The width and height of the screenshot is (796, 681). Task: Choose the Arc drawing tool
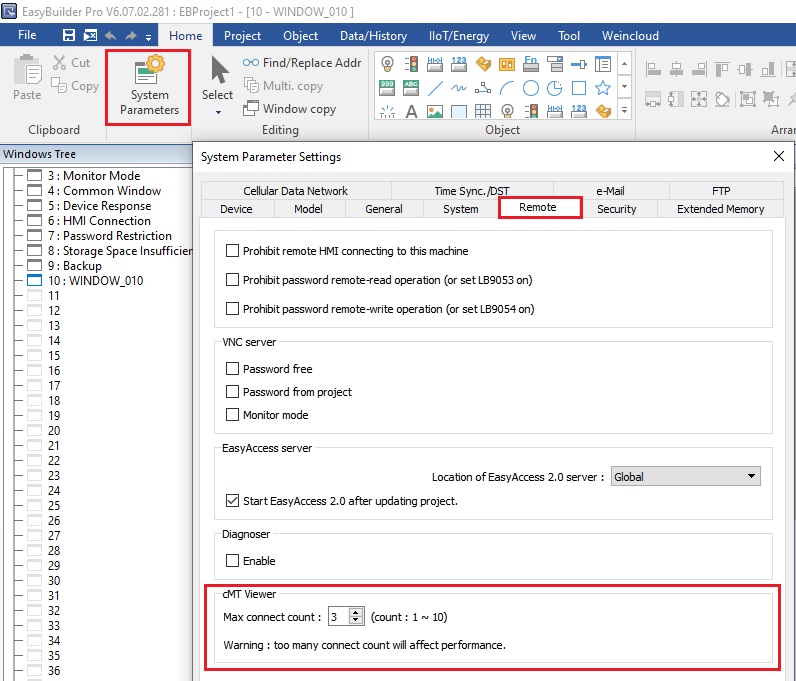pyautogui.click(x=507, y=88)
